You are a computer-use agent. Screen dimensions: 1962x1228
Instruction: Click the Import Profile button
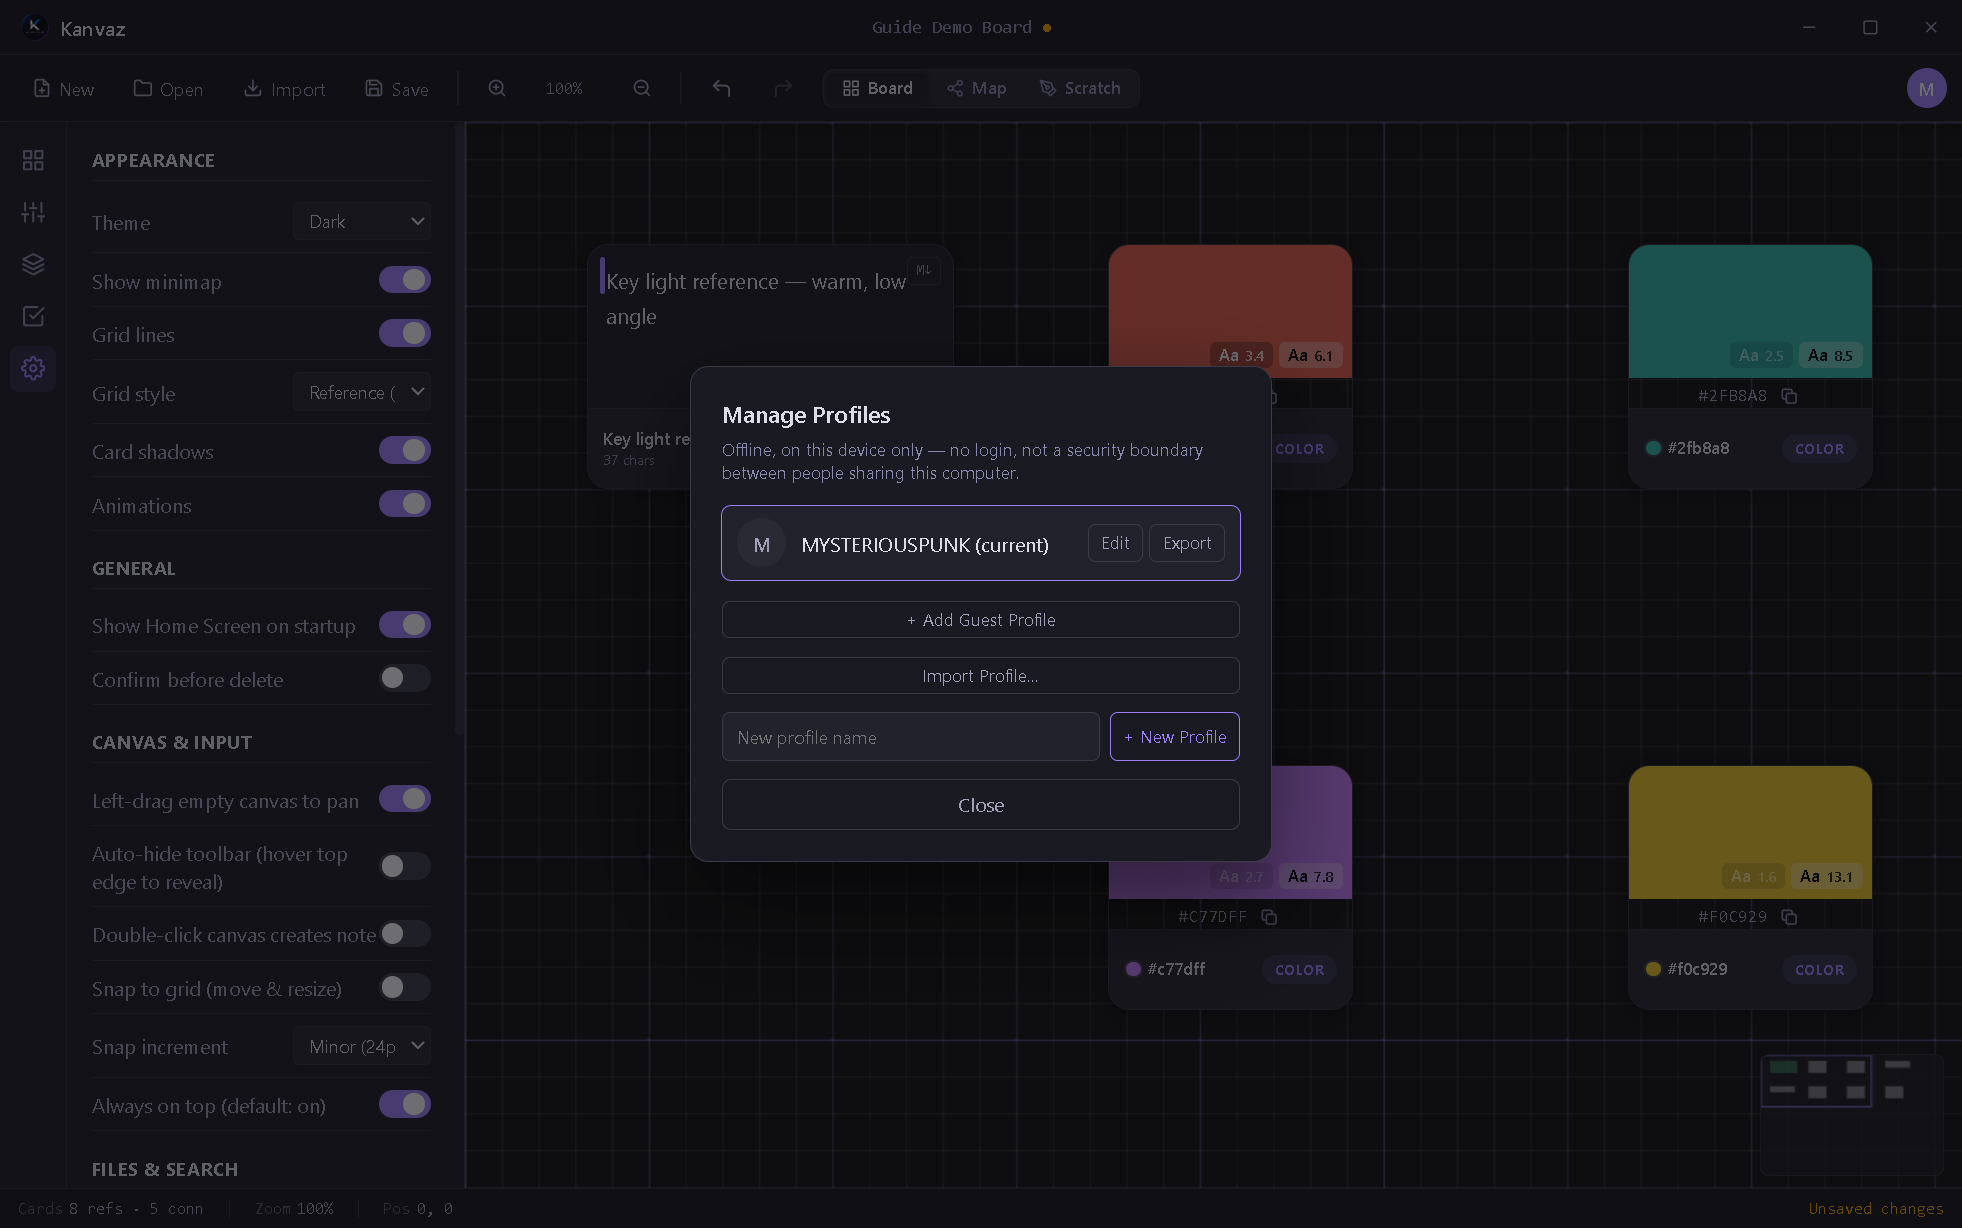coord(981,676)
